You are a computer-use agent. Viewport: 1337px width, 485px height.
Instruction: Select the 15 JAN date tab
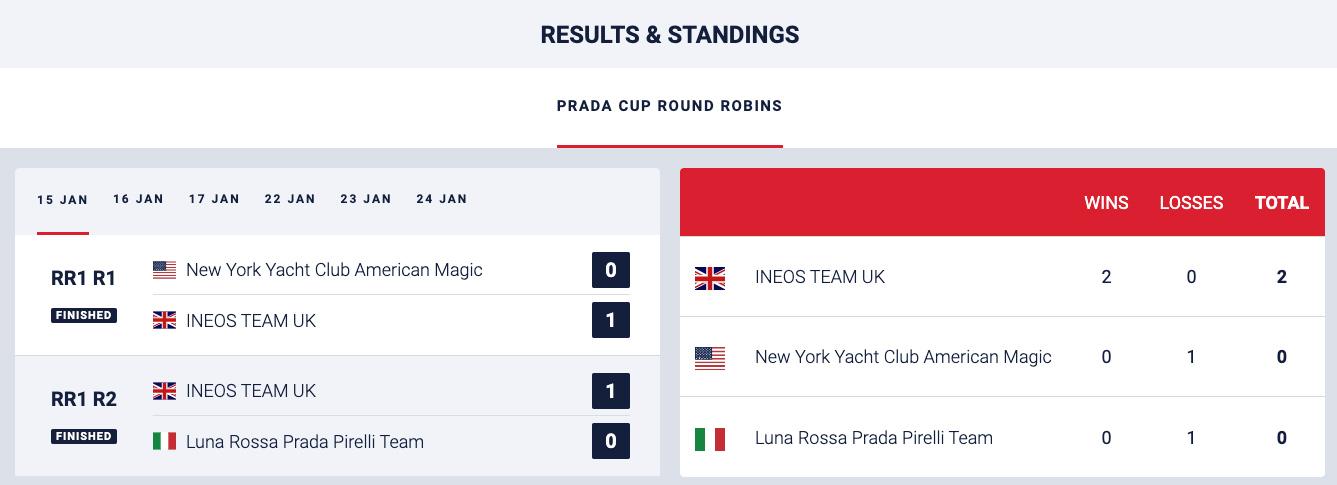[x=63, y=200]
